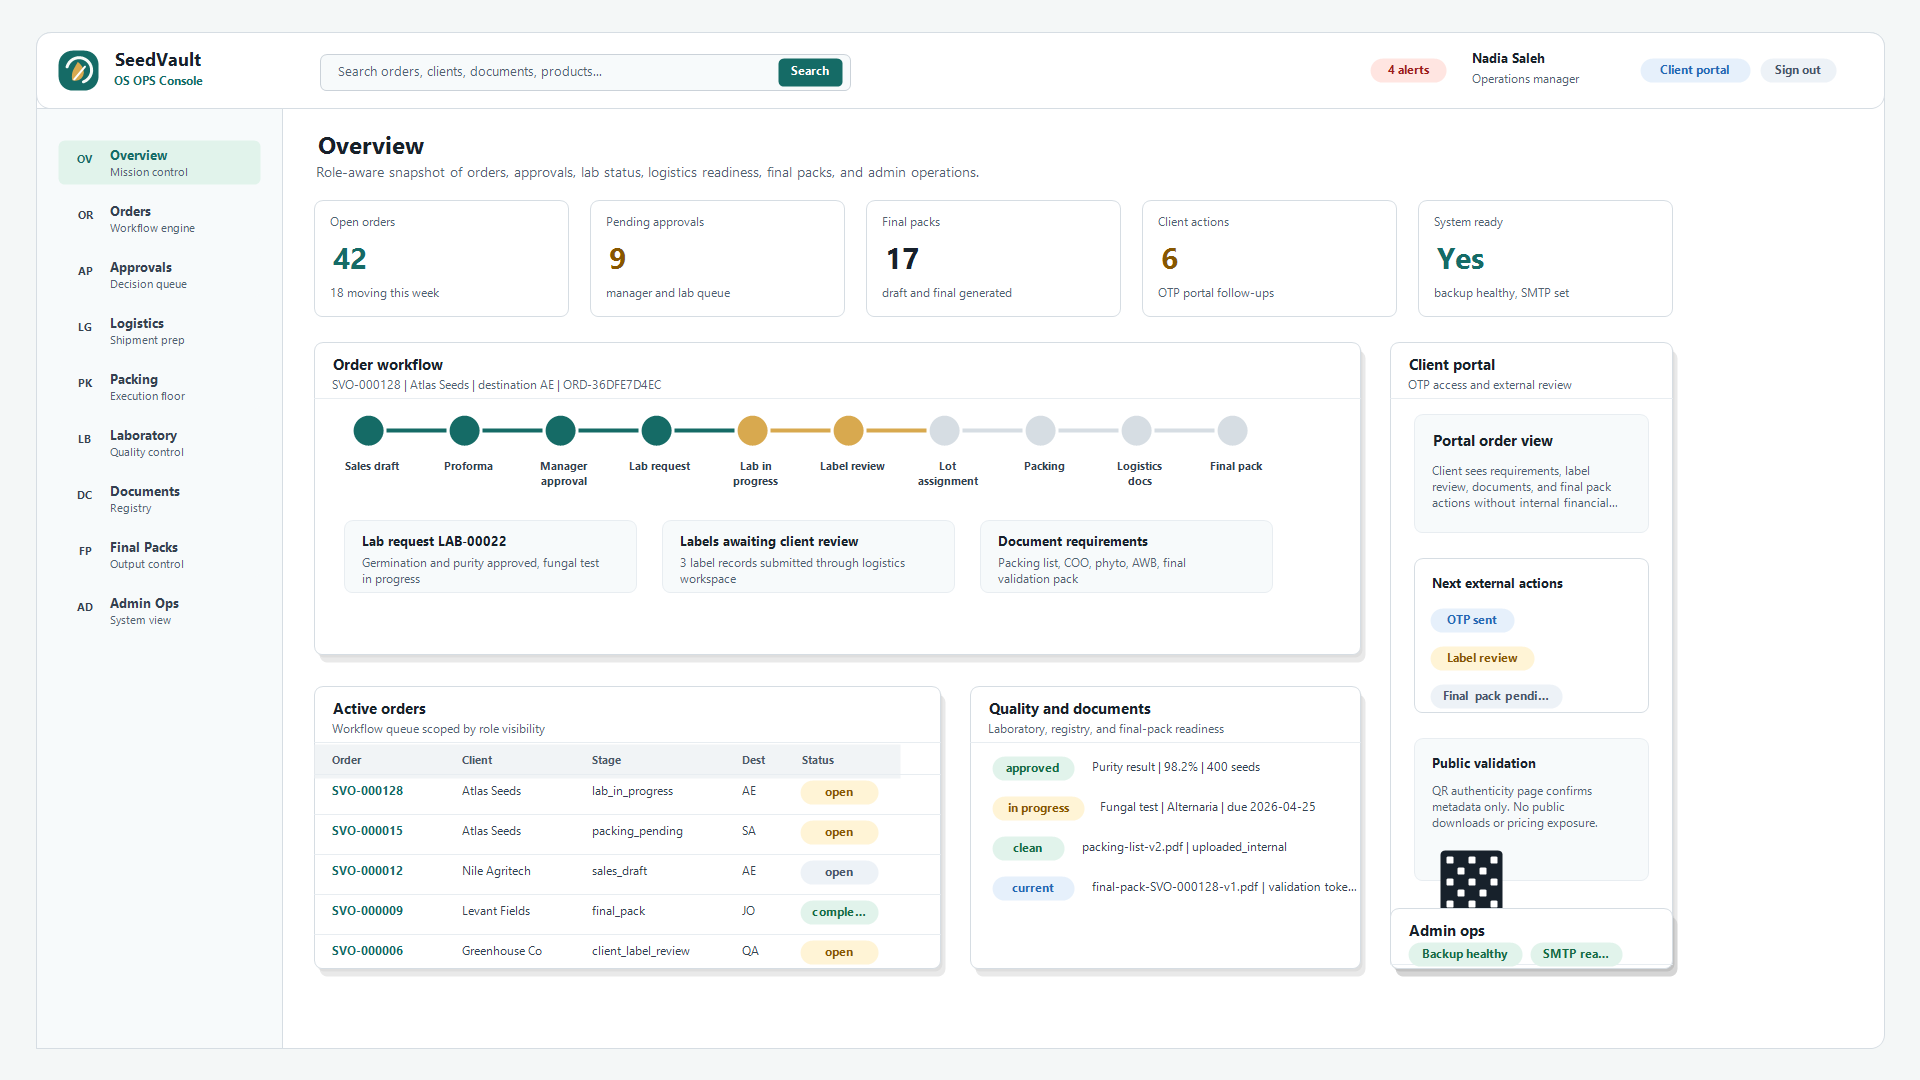Click the PK Packing sidebar badge
Screen dimensions: 1920x1080
coord(85,383)
